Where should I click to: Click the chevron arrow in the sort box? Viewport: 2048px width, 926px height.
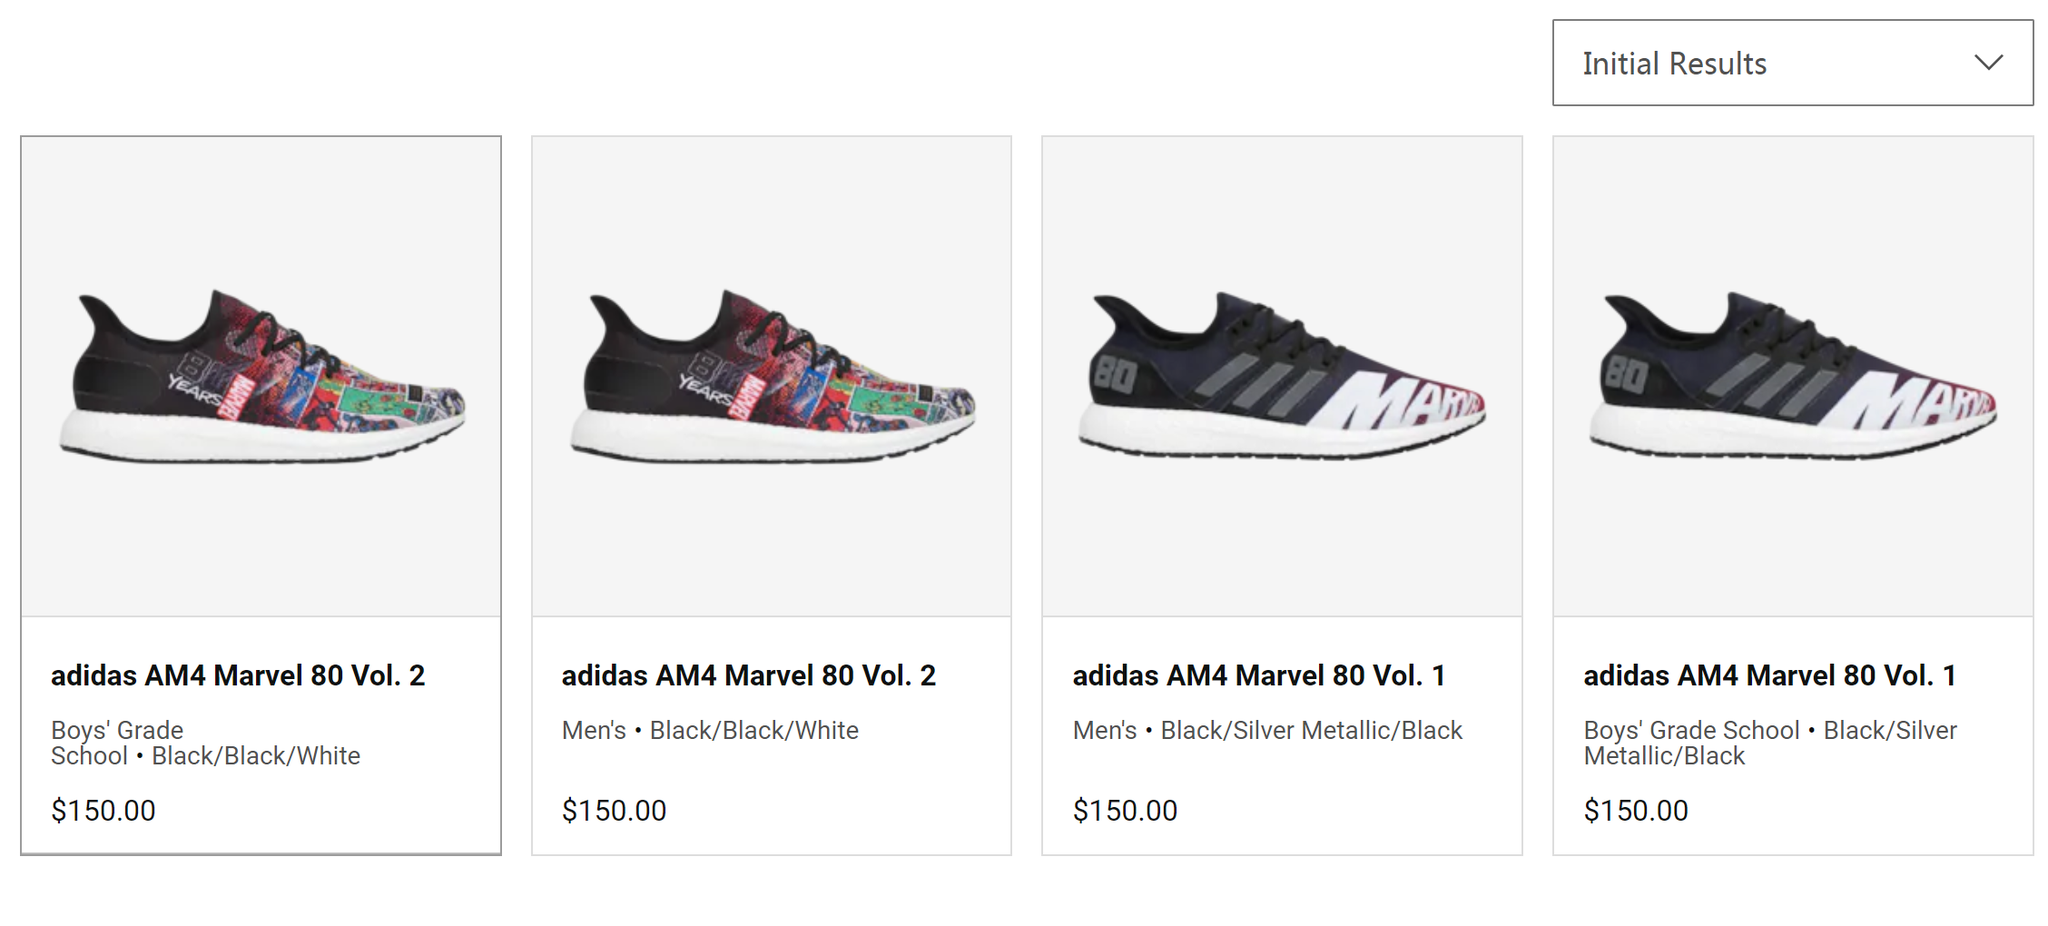[1988, 63]
